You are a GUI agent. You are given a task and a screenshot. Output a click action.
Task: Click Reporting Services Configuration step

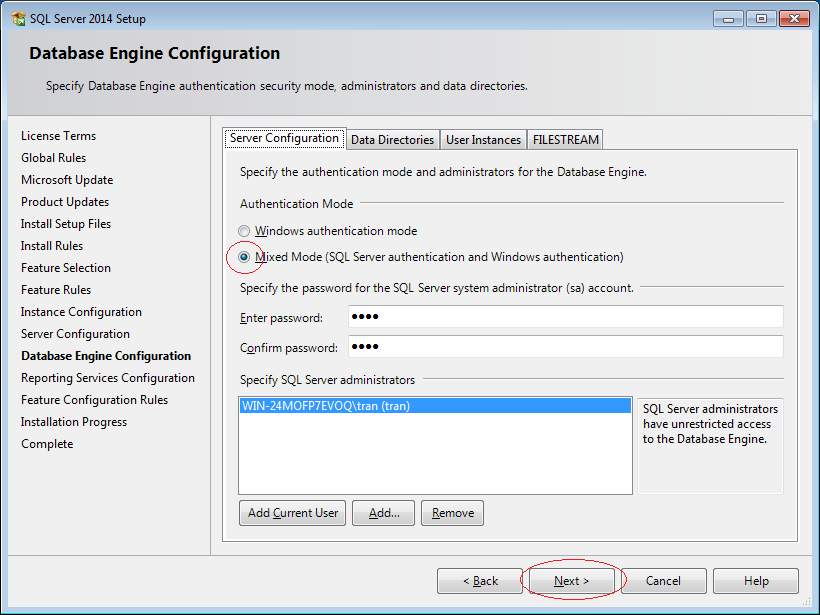point(108,378)
